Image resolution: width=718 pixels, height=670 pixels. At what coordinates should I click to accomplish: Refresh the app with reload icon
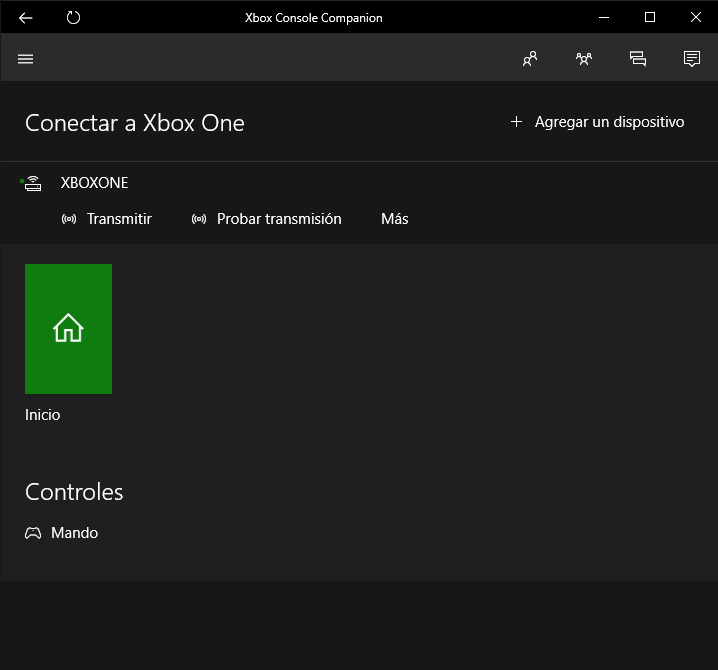click(73, 18)
